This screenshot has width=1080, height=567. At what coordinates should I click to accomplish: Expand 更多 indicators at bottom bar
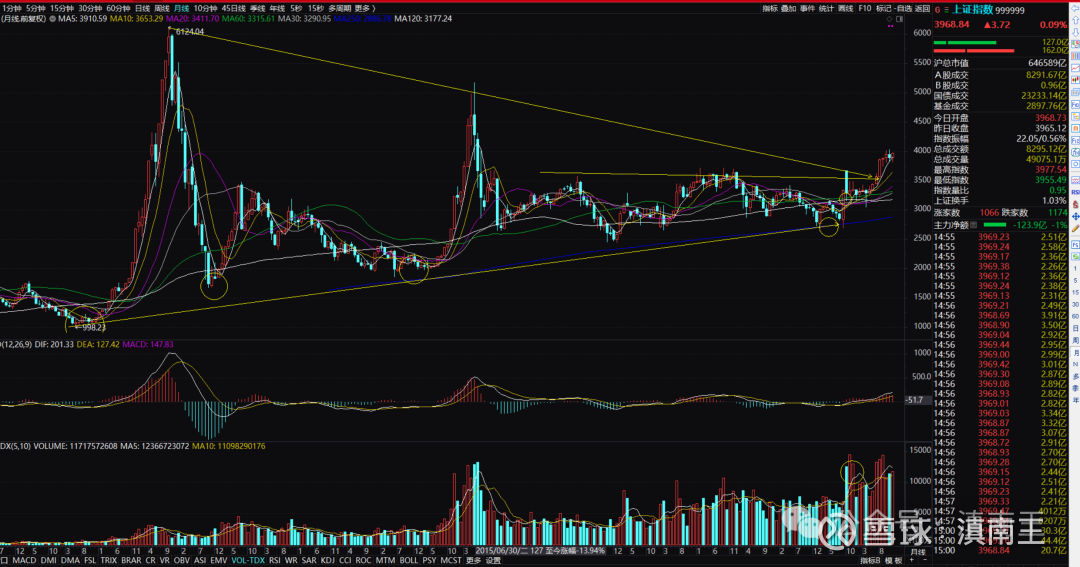pyautogui.click(x=473, y=560)
